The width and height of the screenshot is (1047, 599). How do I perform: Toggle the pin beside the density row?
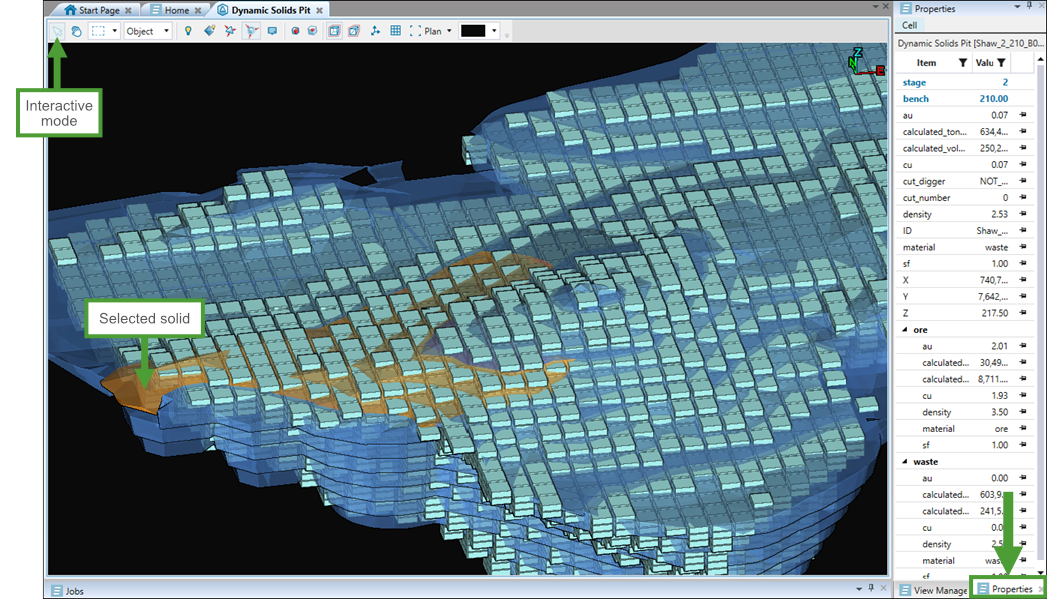(1023, 214)
